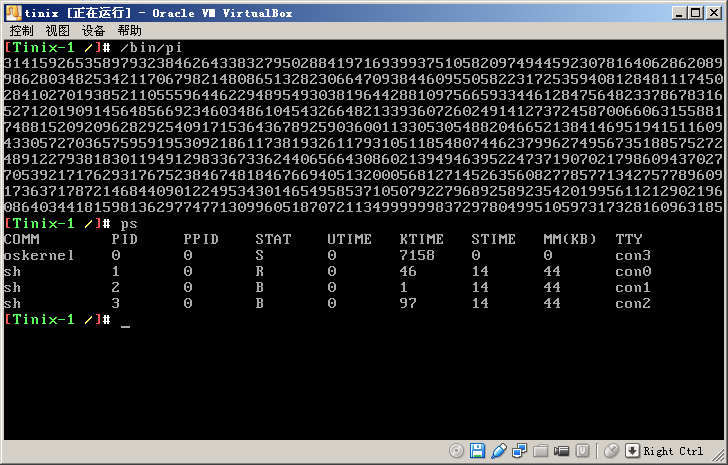Click the video capture status icon
This screenshot has height=465, width=728.
[x=561, y=451]
